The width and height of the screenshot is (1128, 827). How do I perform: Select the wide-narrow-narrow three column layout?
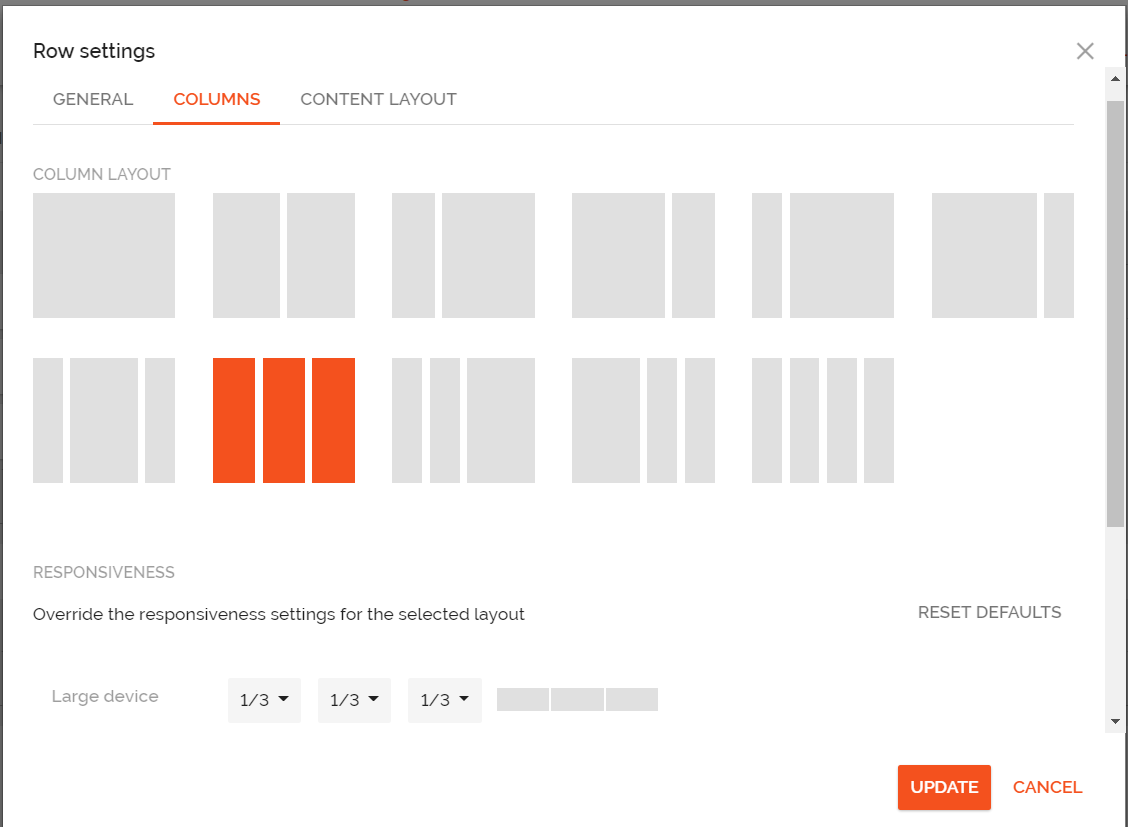643,420
